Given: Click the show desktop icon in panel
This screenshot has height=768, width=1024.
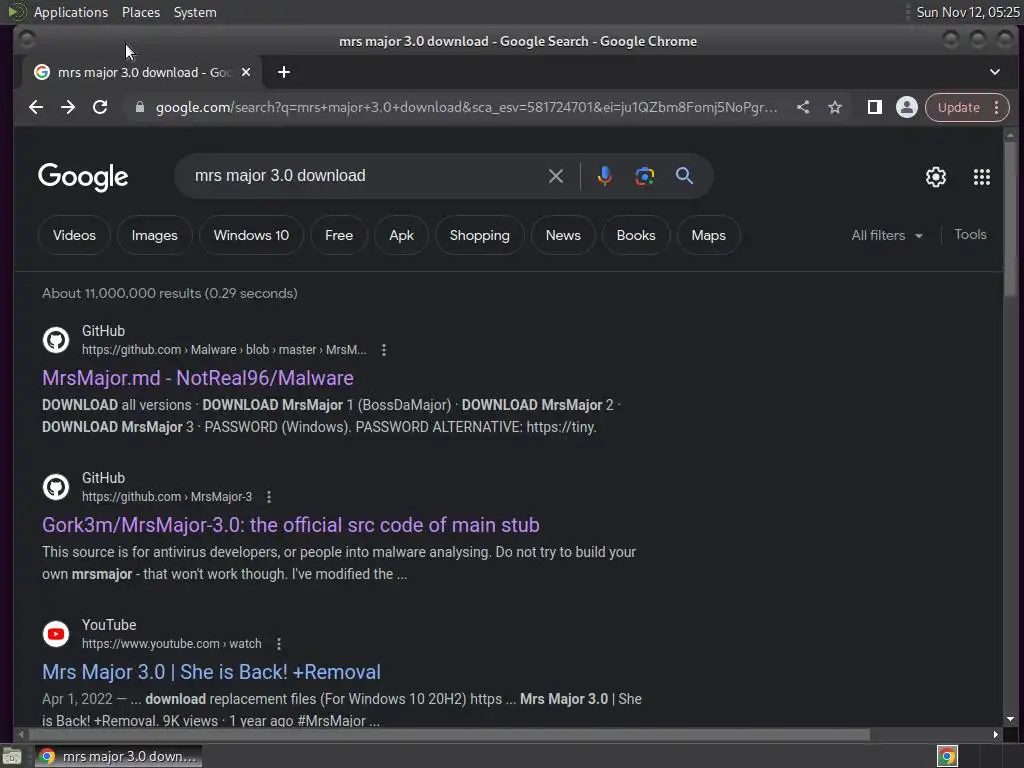Looking at the screenshot, I should [12, 756].
